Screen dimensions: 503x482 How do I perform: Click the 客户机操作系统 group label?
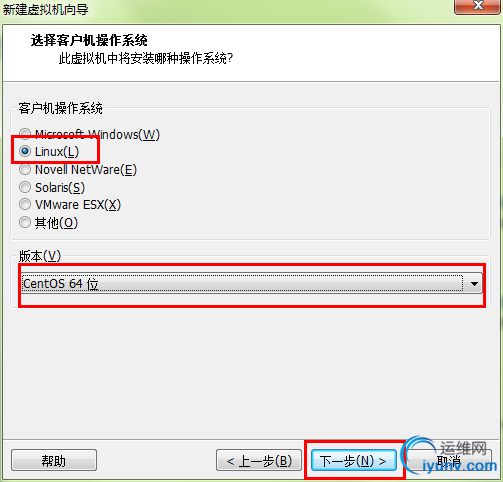point(60,108)
